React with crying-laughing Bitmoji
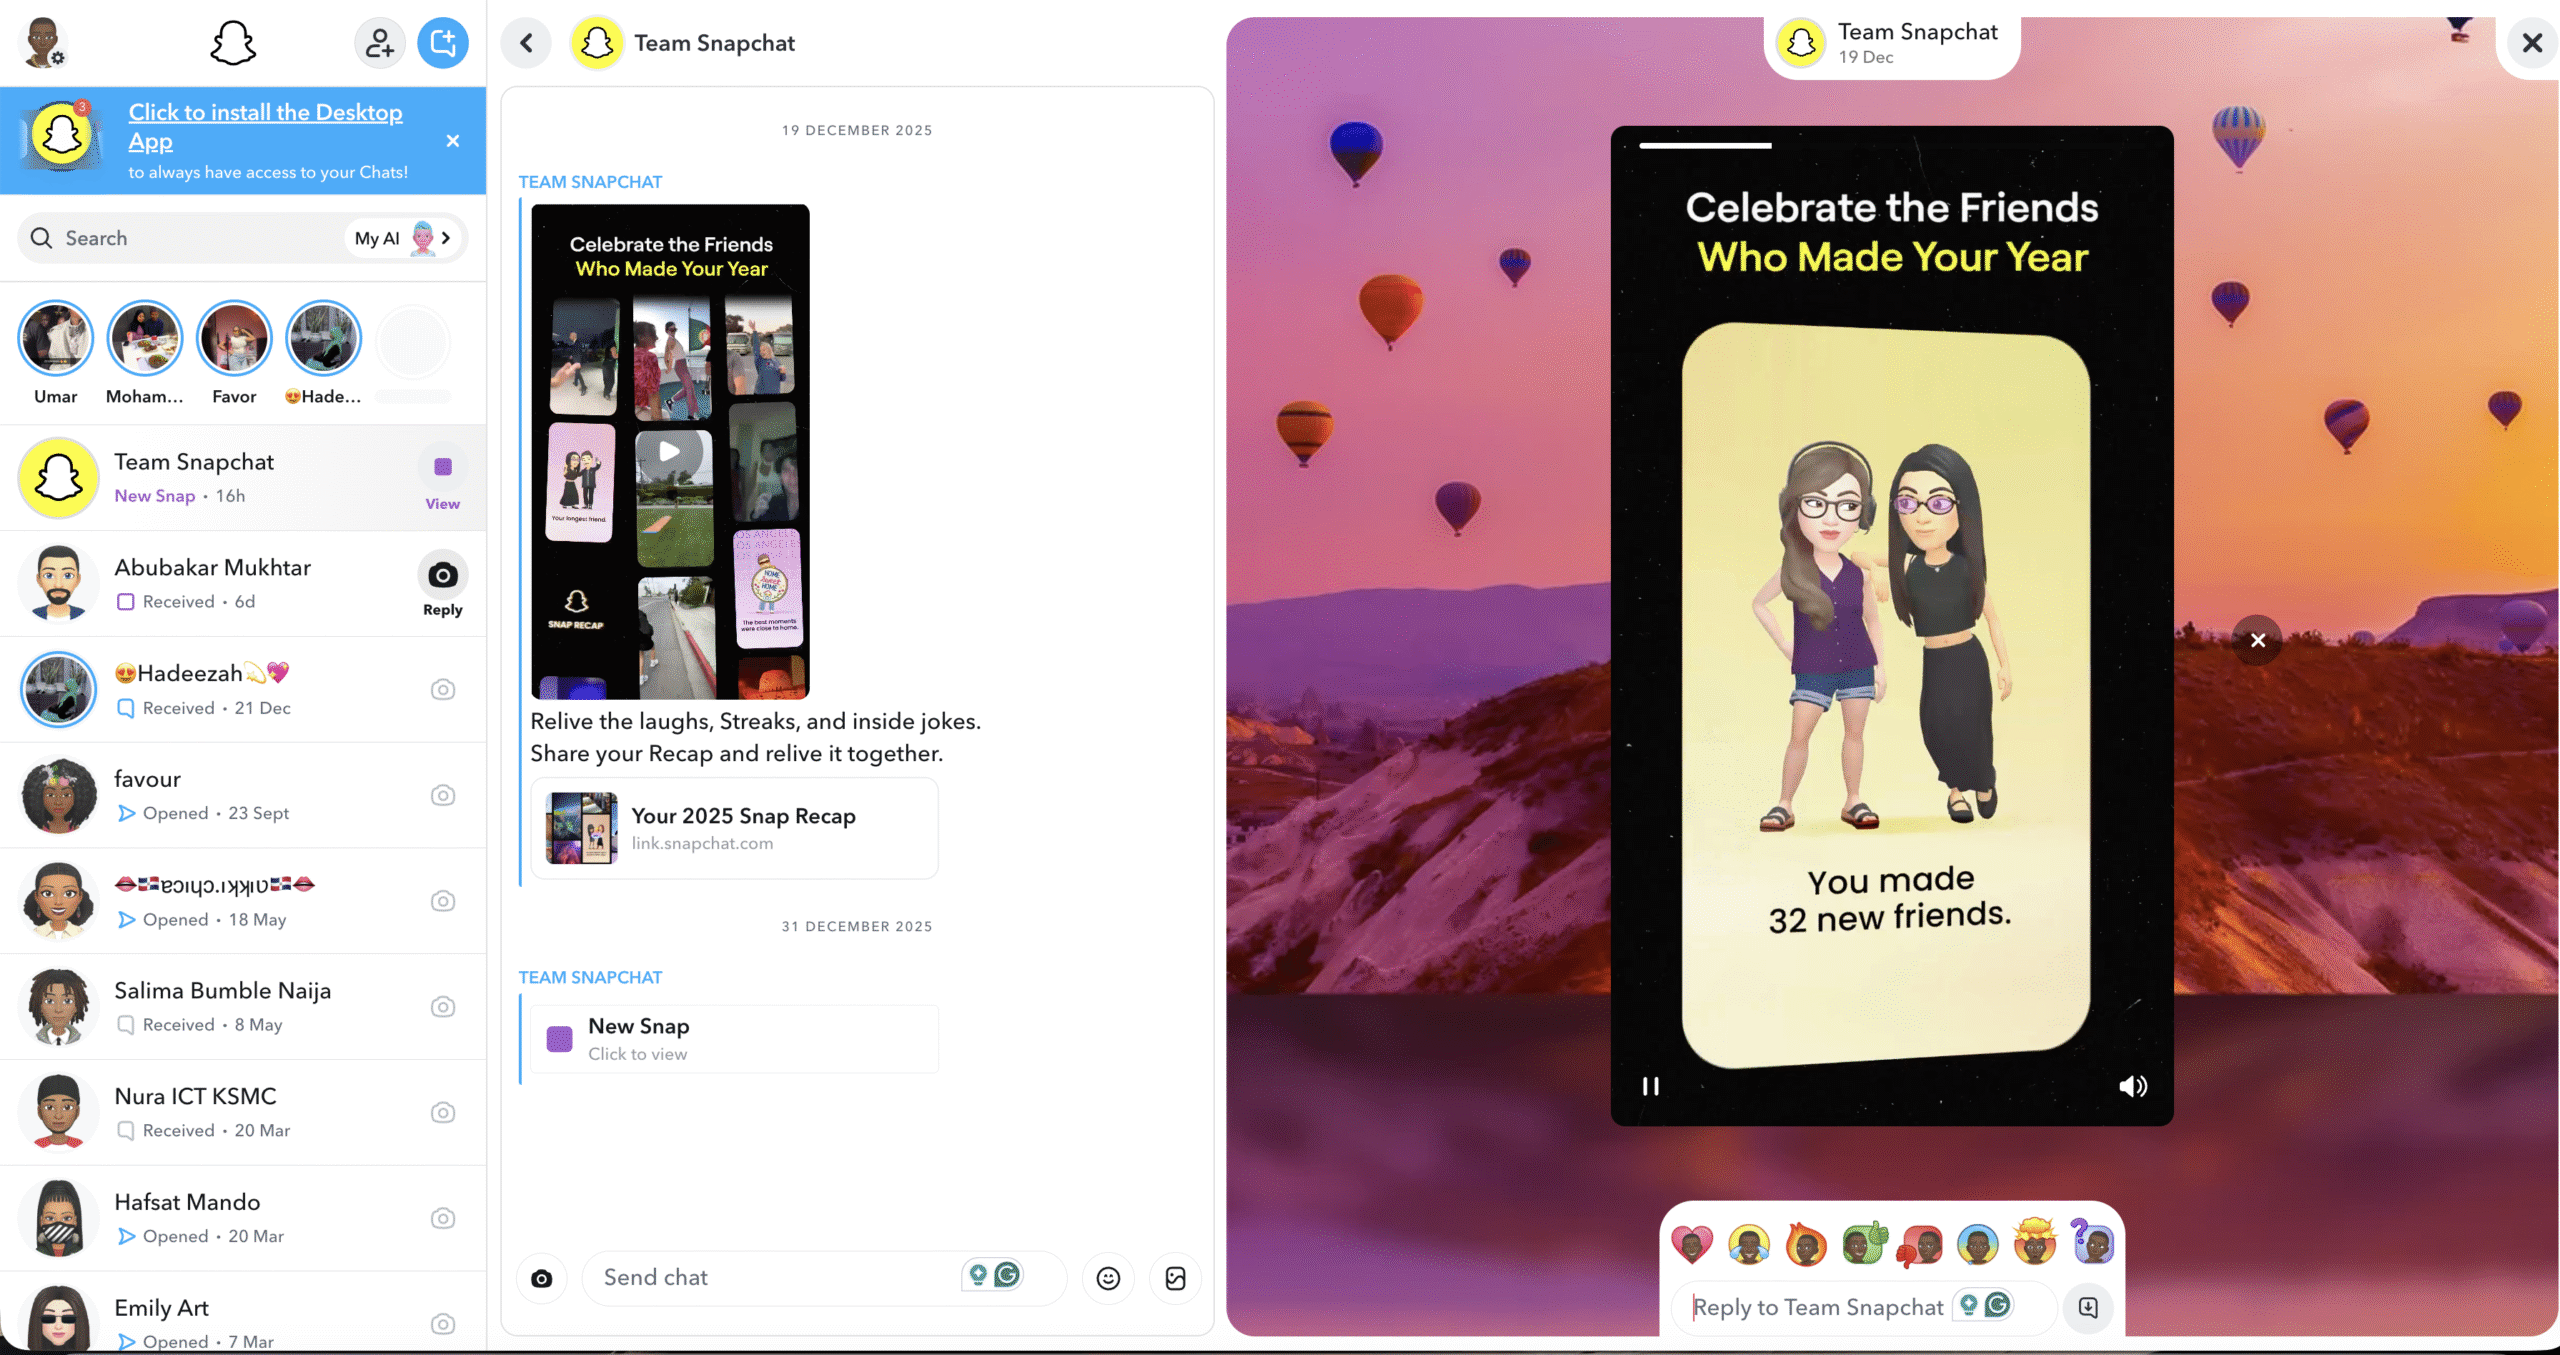 [1749, 1244]
